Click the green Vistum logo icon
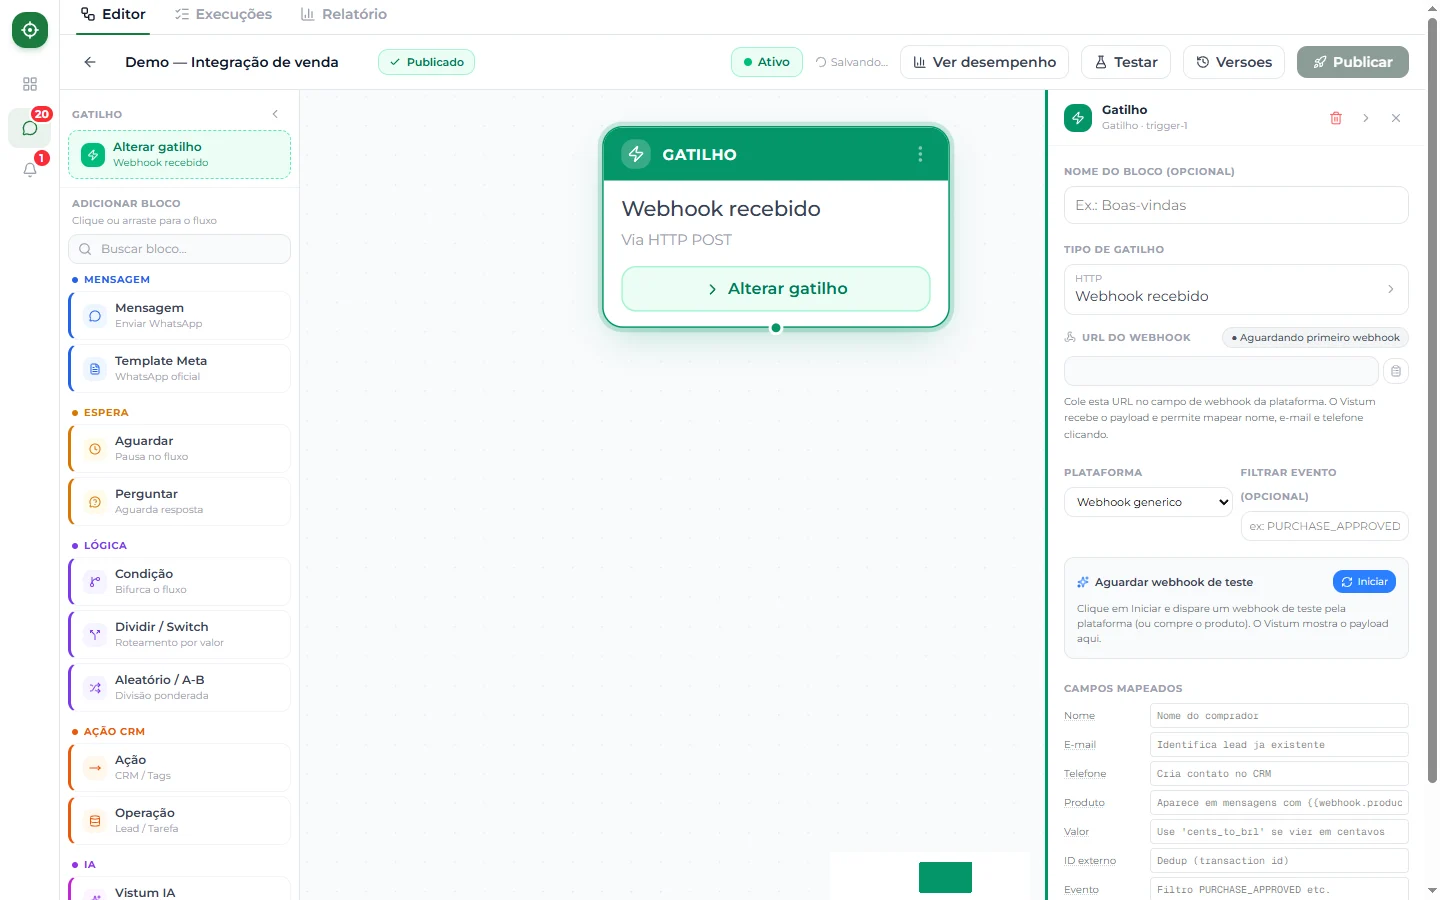The height and width of the screenshot is (900, 1440). tap(30, 30)
